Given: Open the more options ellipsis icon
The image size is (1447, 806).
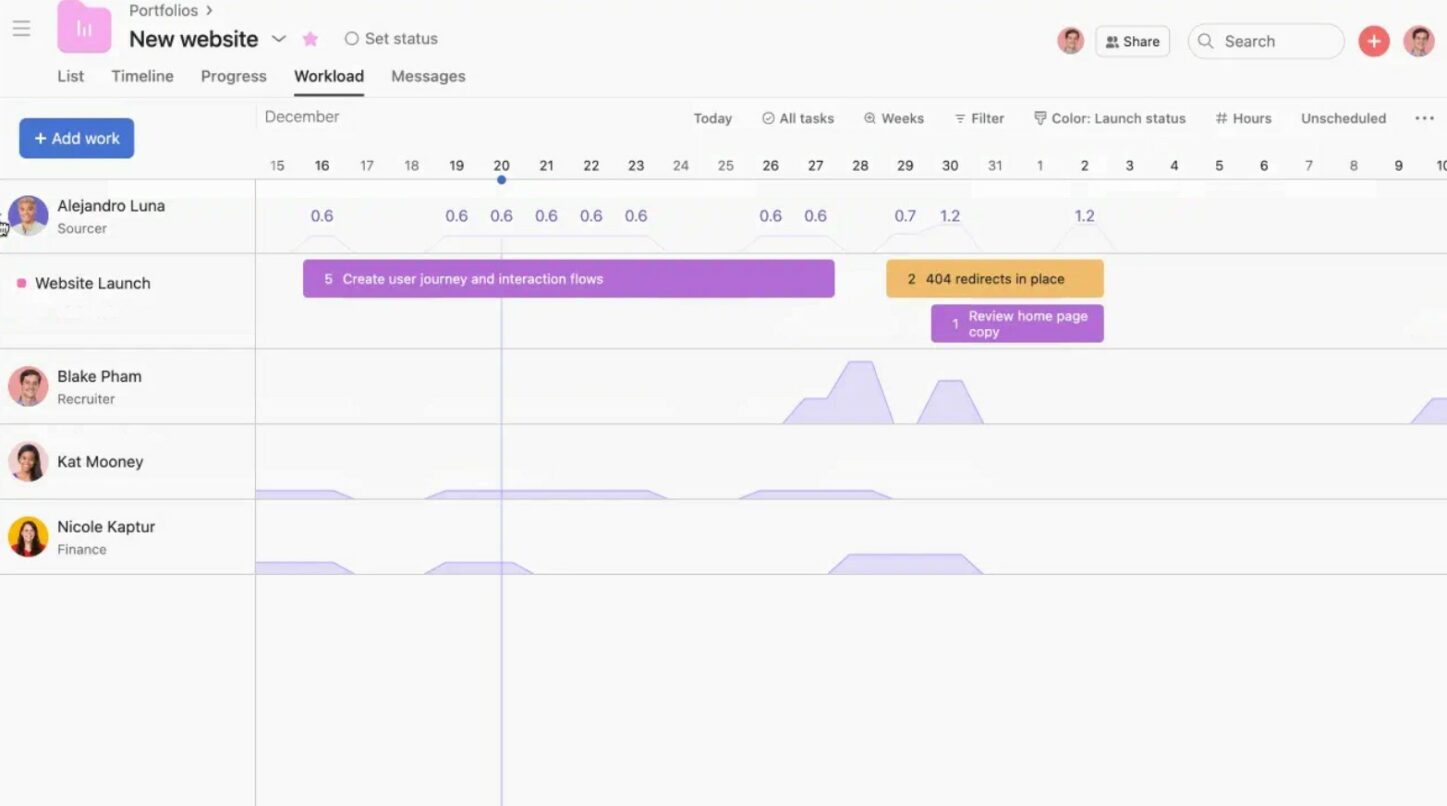Looking at the screenshot, I should (x=1424, y=117).
